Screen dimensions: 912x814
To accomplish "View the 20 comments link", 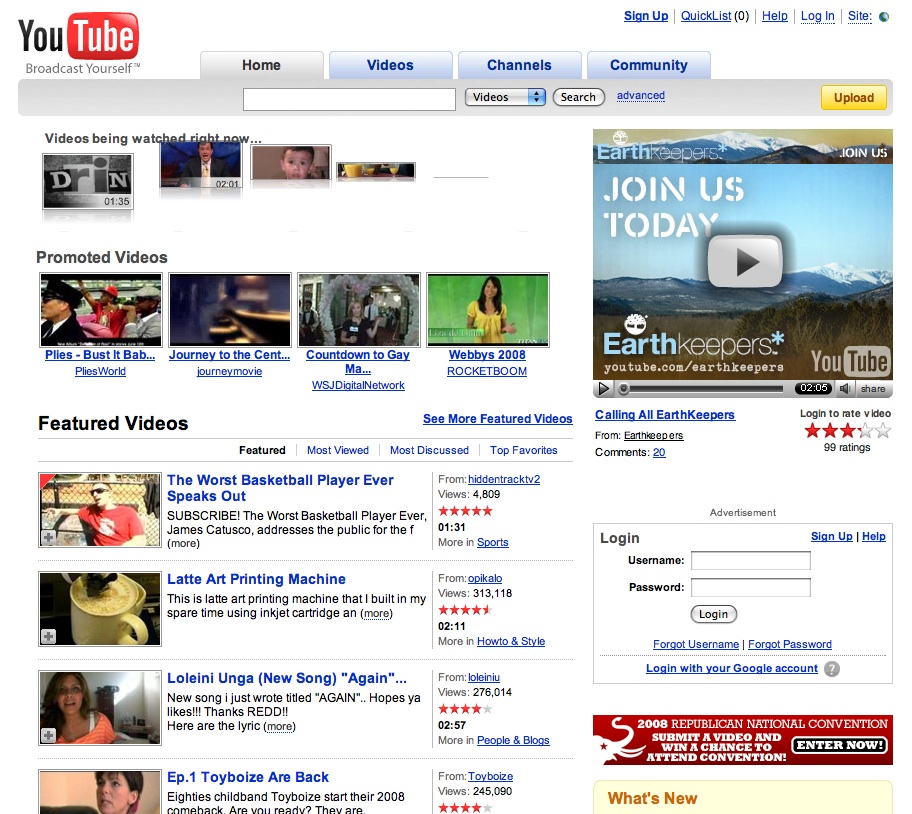I will click(x=659, y=452).
